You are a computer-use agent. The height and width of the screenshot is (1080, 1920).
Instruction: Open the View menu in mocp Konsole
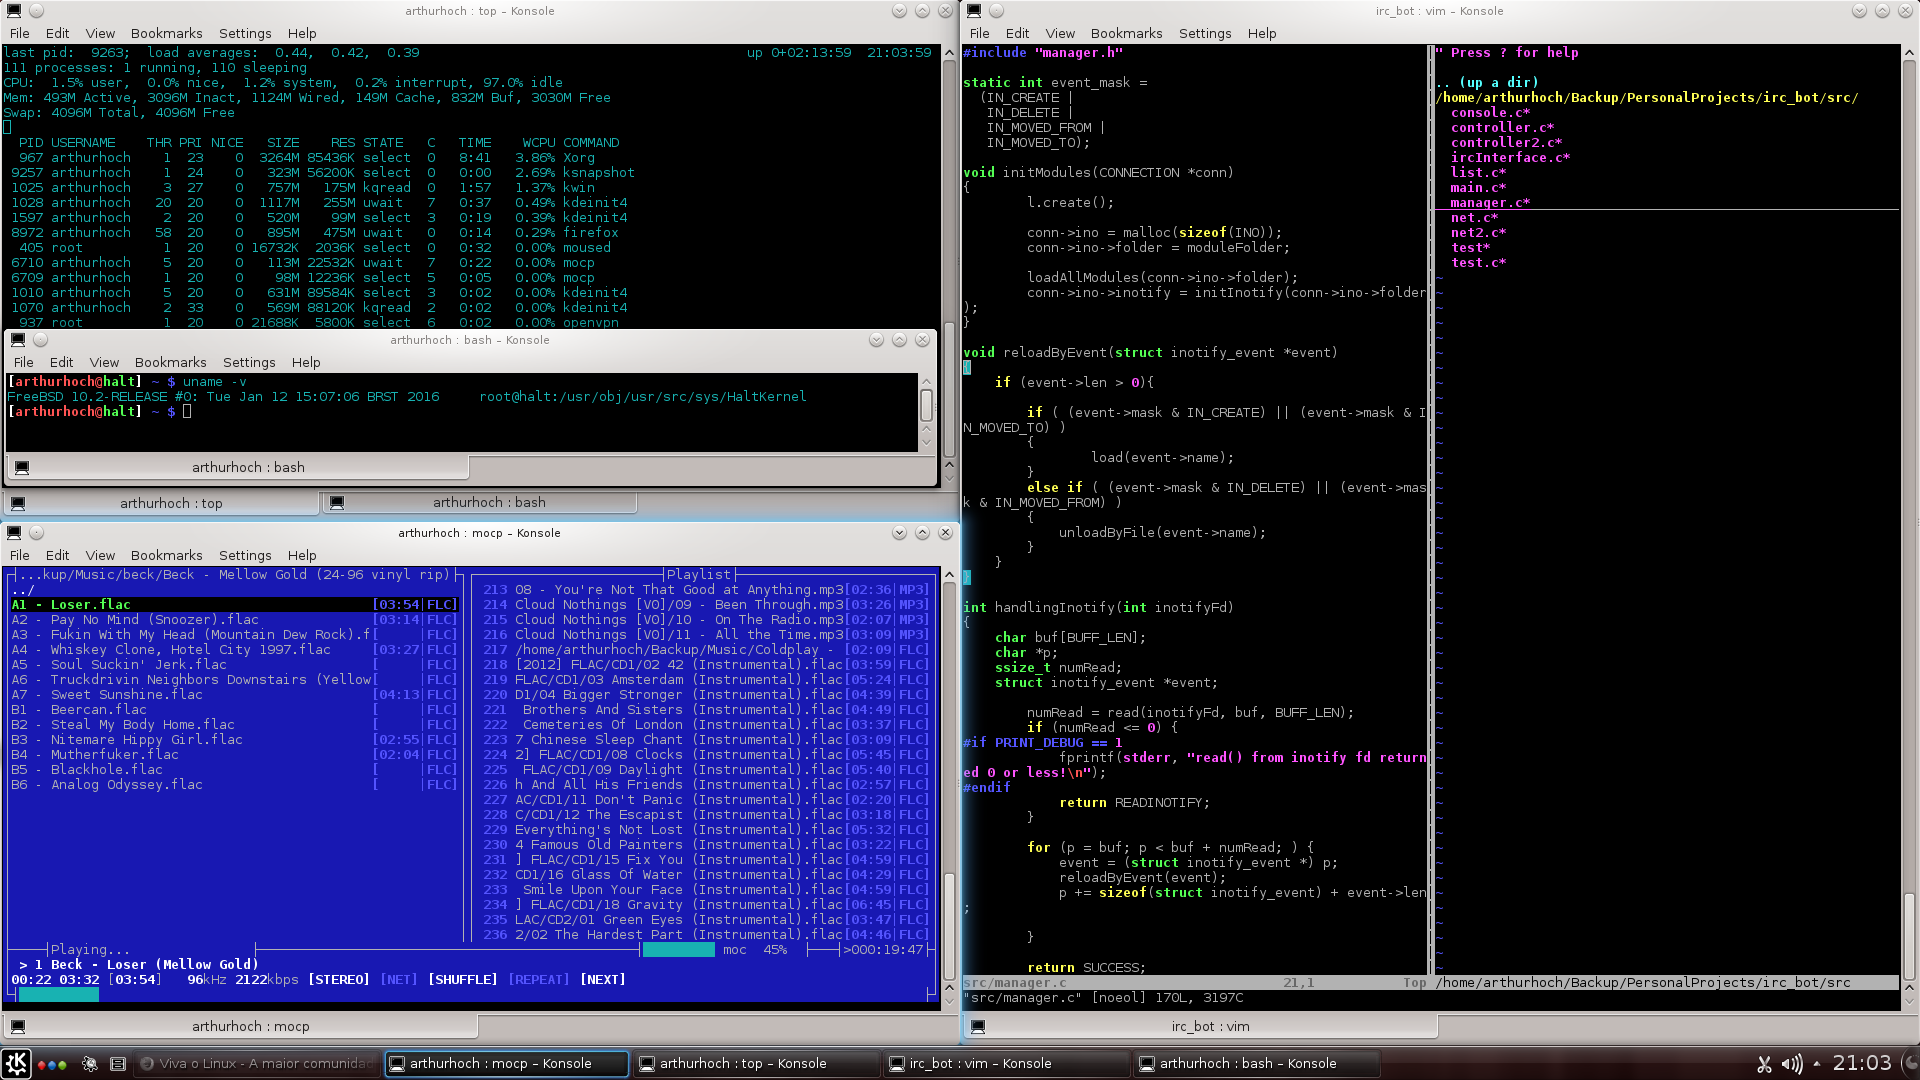pyautogui.click(x=100, y=555)
